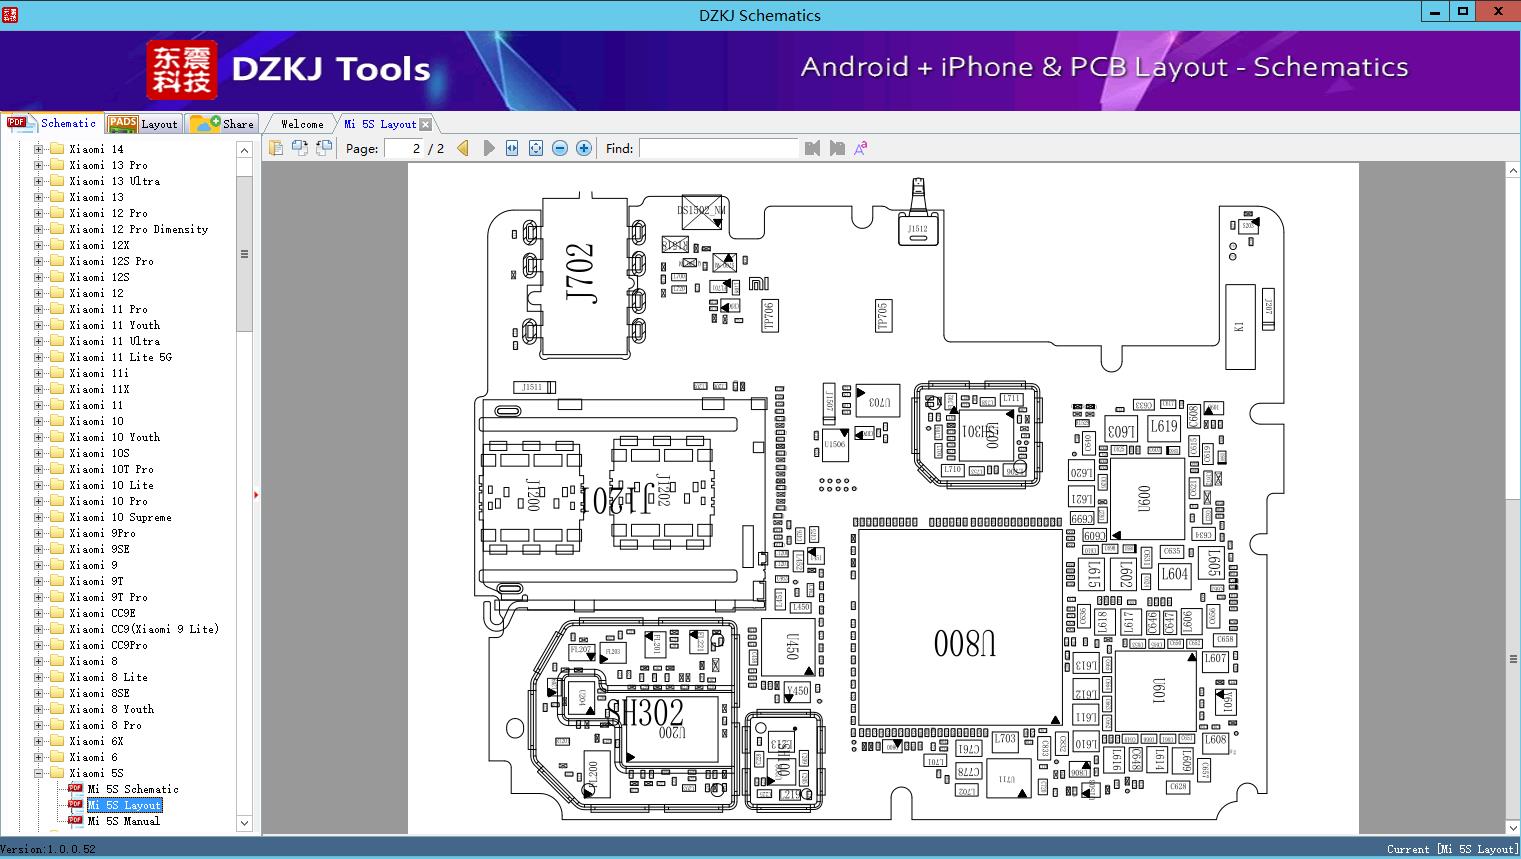Click tree panel scroll down arrow
Viewport: 1521px width, 859px height.
pyautogui.click(x=244, y=823)
